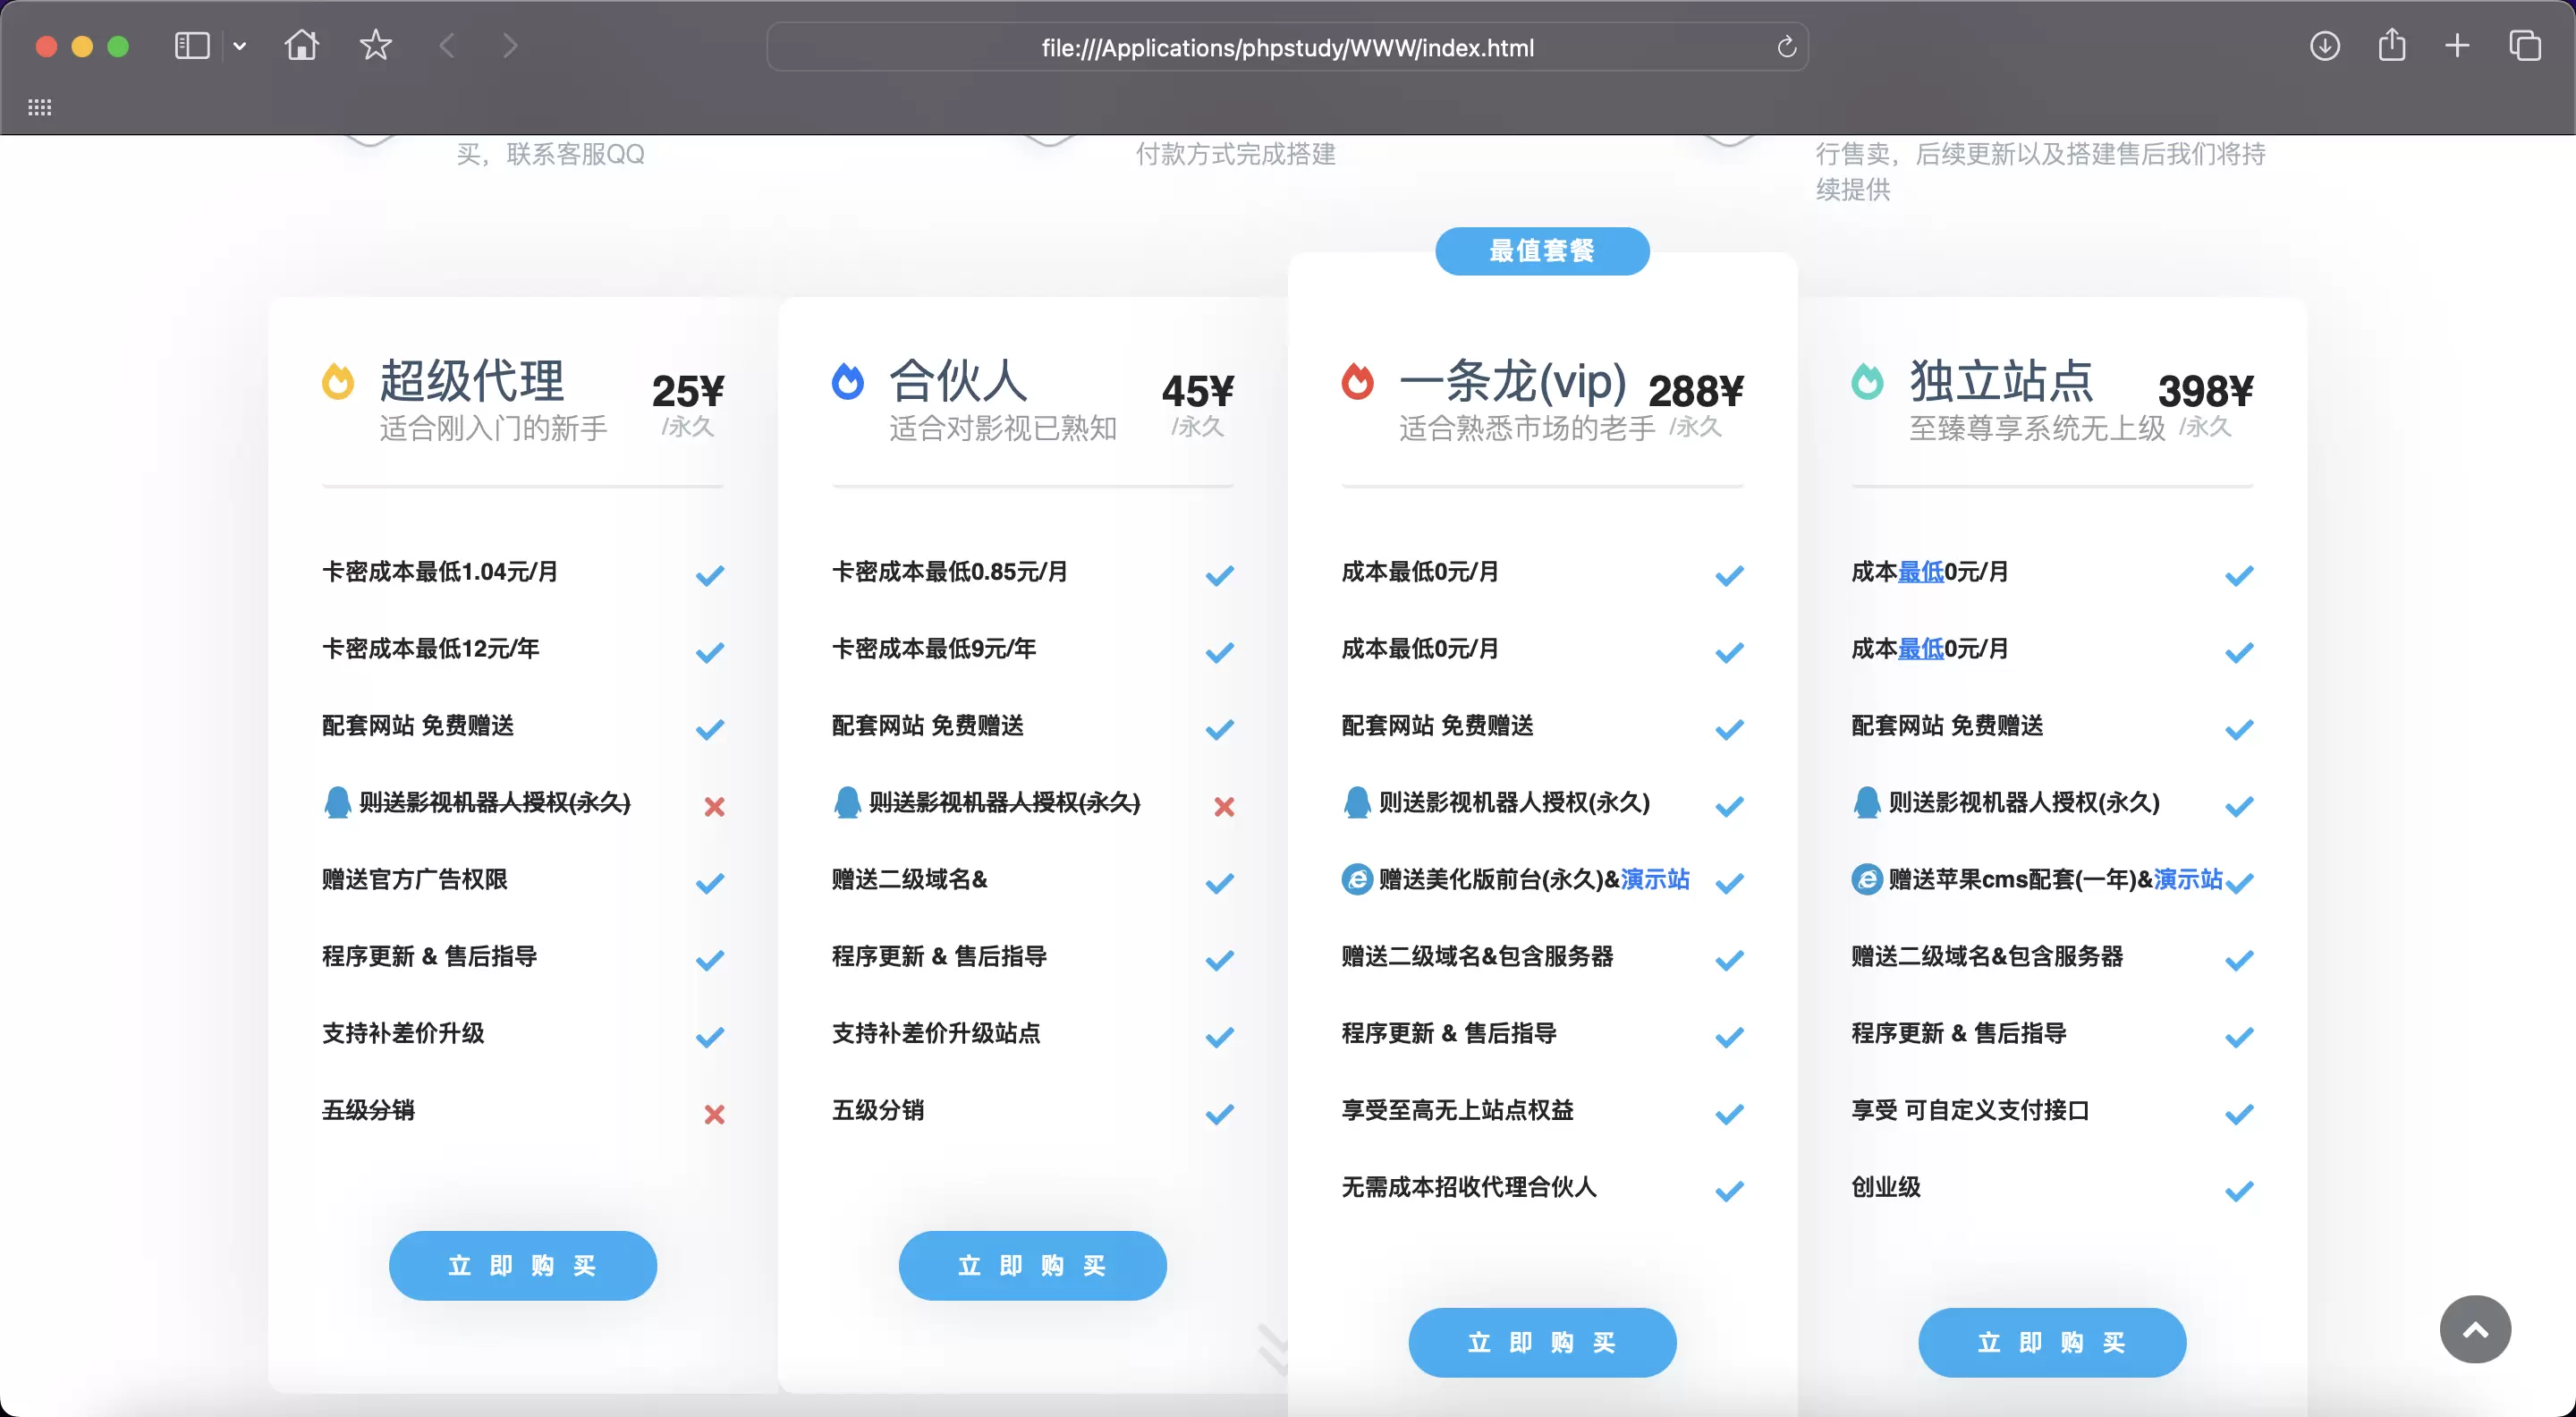Click text 享受至高无上站点权益

pyautogui.click(x=1458, y=1110)
